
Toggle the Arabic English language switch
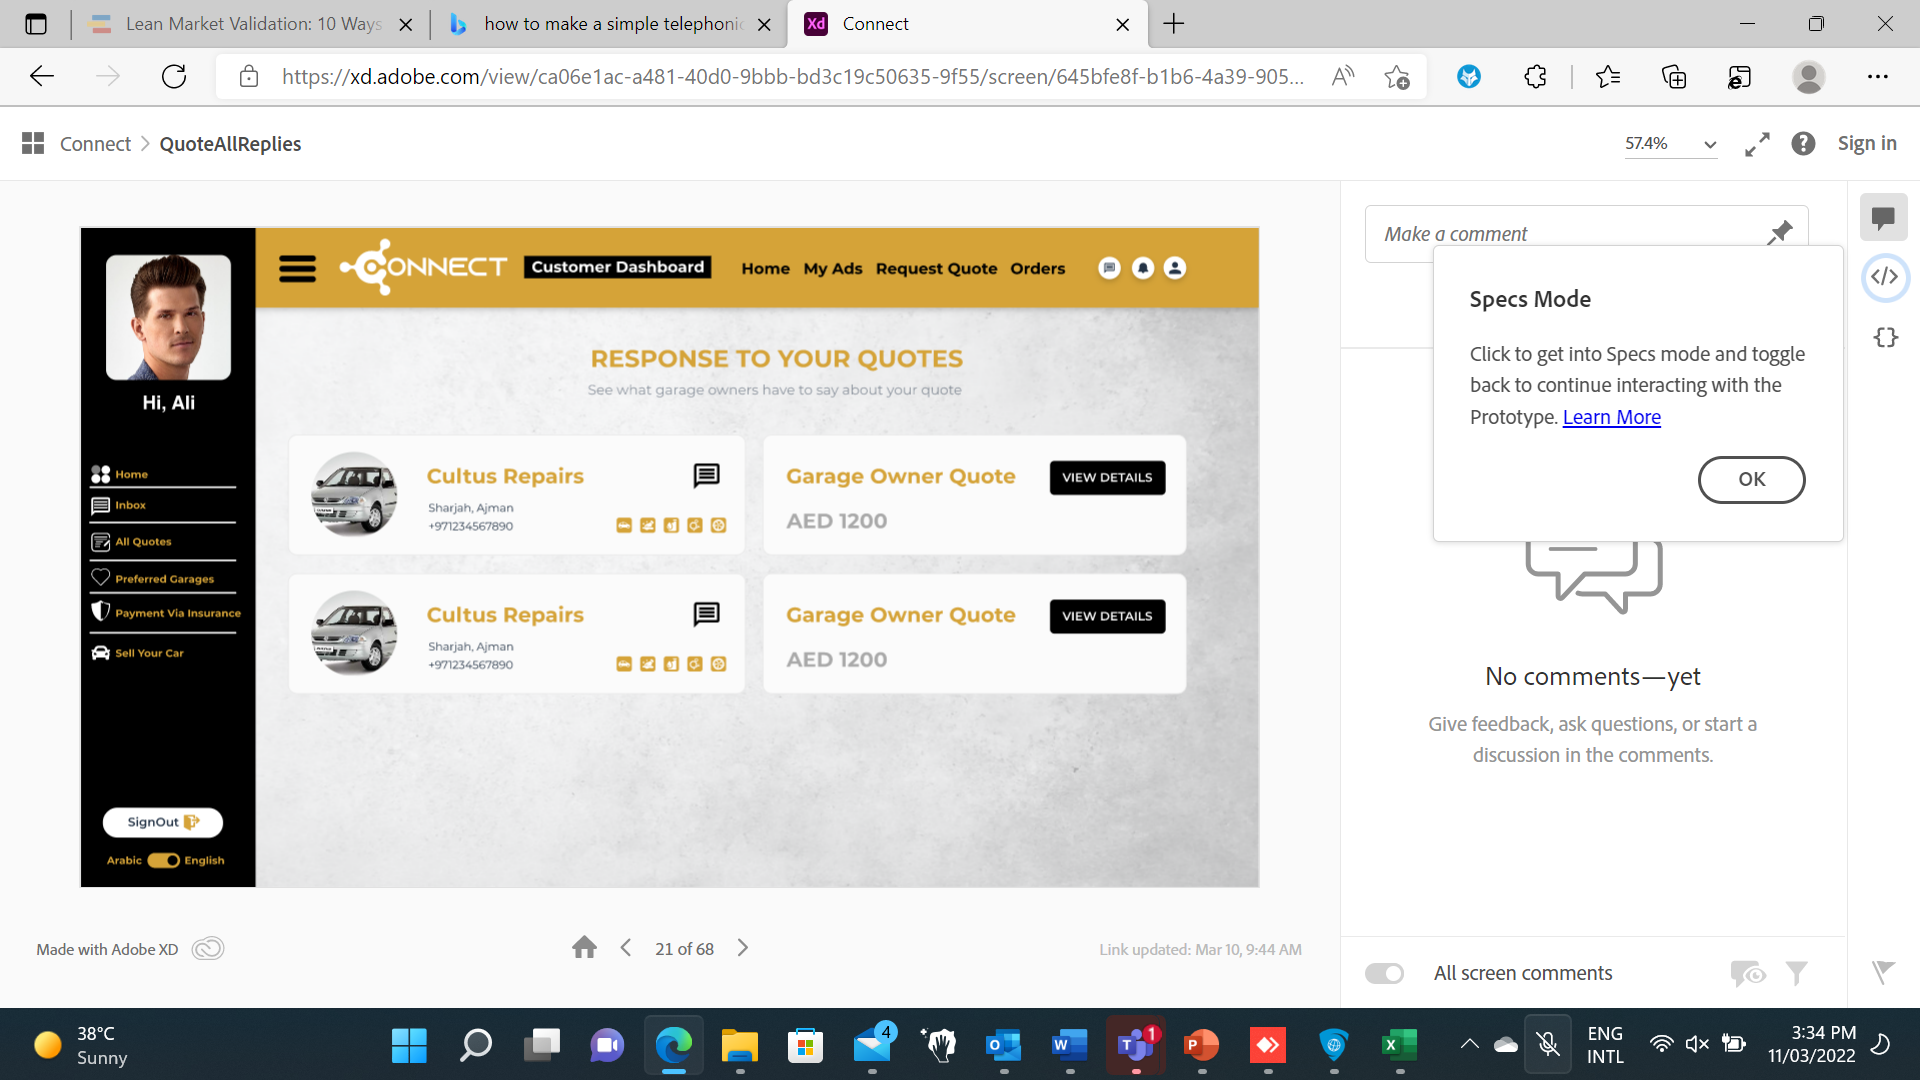coord(164,860)
